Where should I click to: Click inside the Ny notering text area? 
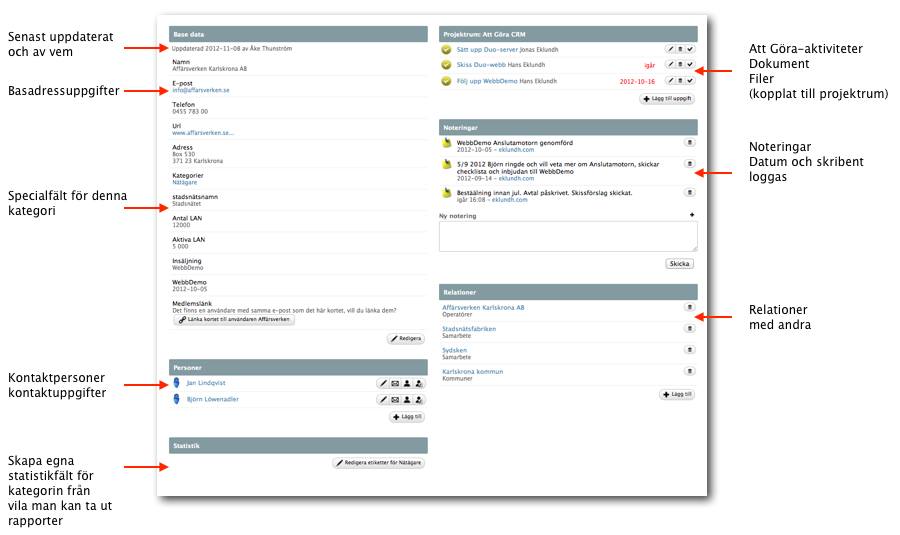(x=568, y=236)
